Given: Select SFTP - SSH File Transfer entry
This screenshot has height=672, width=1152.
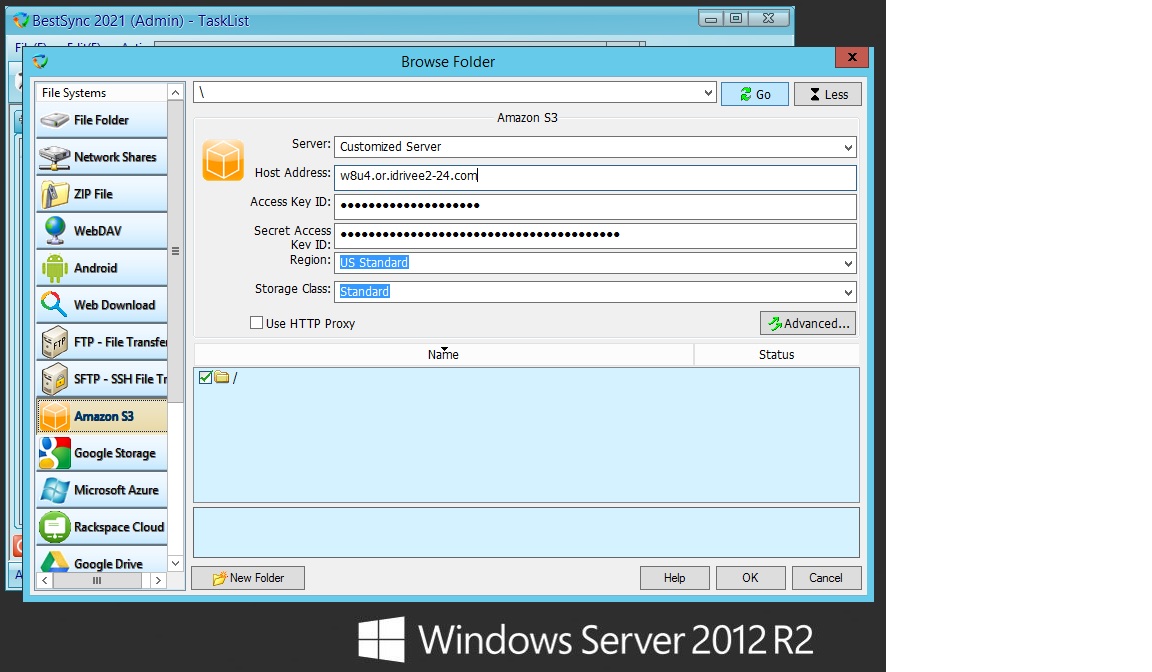Looking at the screenshot, I should (x=102, y=379).
